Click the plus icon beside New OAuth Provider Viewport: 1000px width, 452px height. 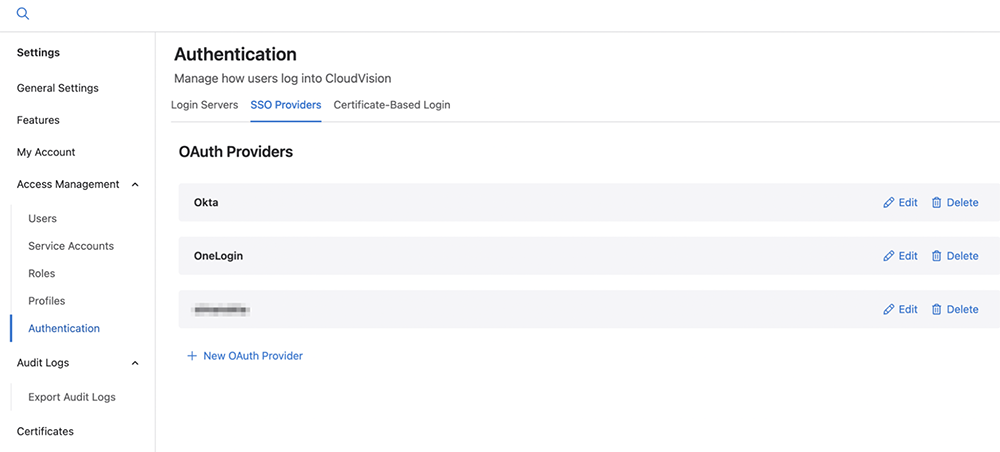(x=191, y=356)
